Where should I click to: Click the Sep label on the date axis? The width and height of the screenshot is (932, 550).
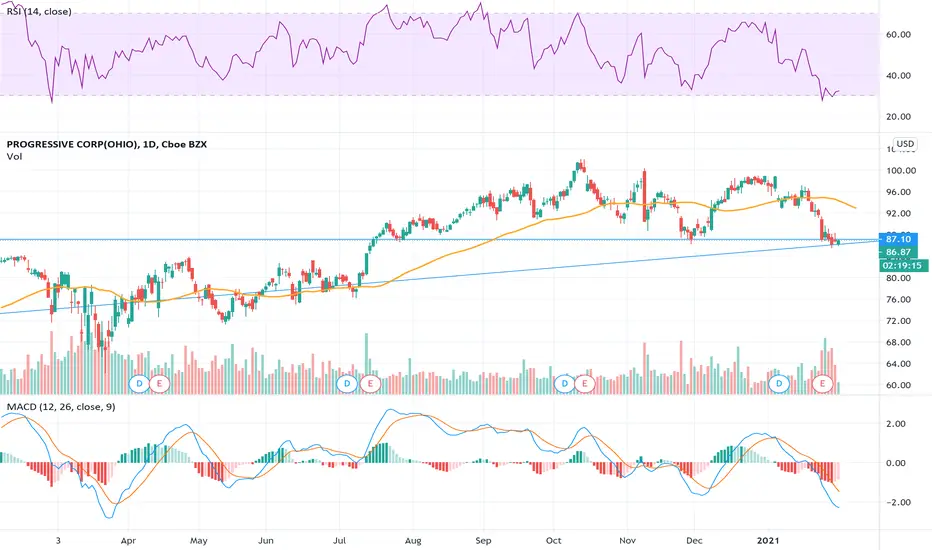click(x=483, y=540)
